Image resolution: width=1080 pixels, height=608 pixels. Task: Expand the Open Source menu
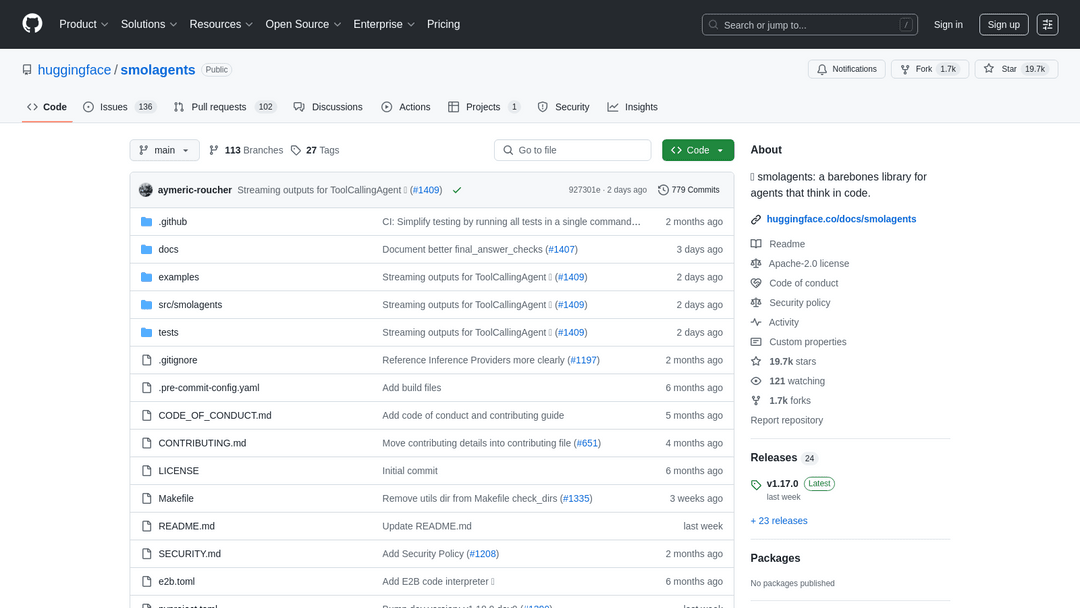point(303,24)
